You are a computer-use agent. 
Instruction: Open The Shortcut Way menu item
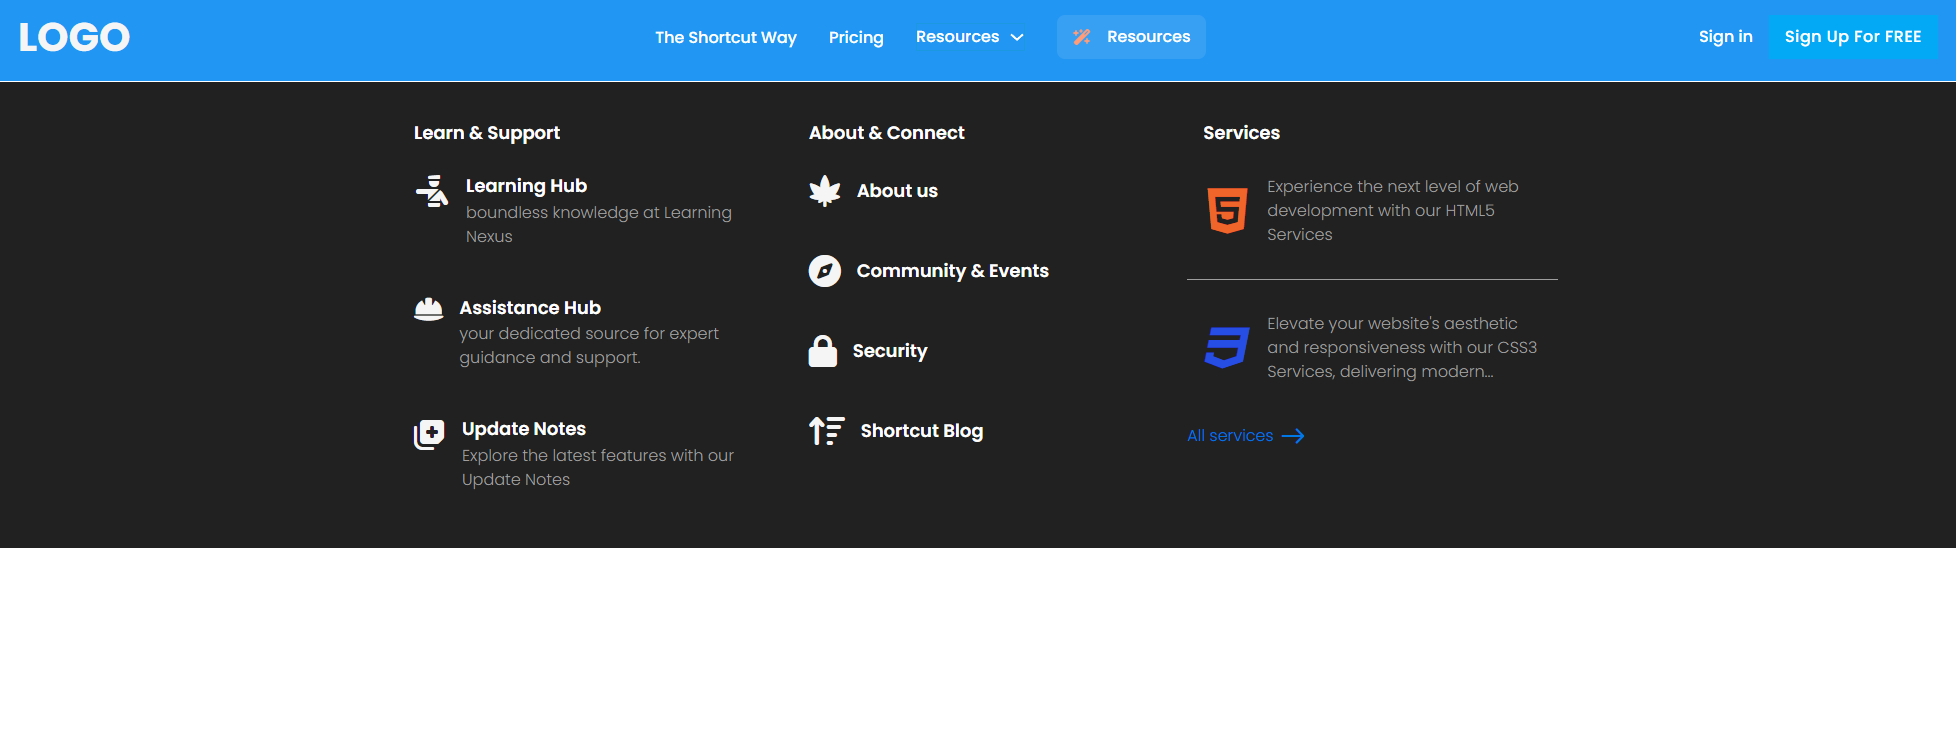[725, 37]
